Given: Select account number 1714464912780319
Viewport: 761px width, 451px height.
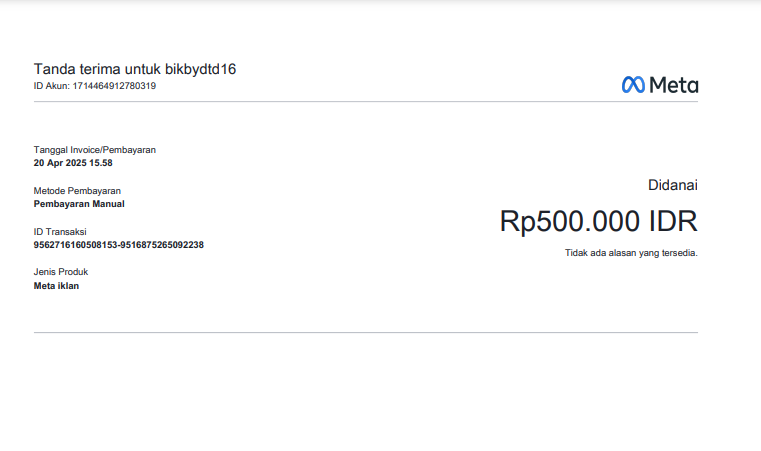Looking at the screenshot, I should [x=114, y=86].
